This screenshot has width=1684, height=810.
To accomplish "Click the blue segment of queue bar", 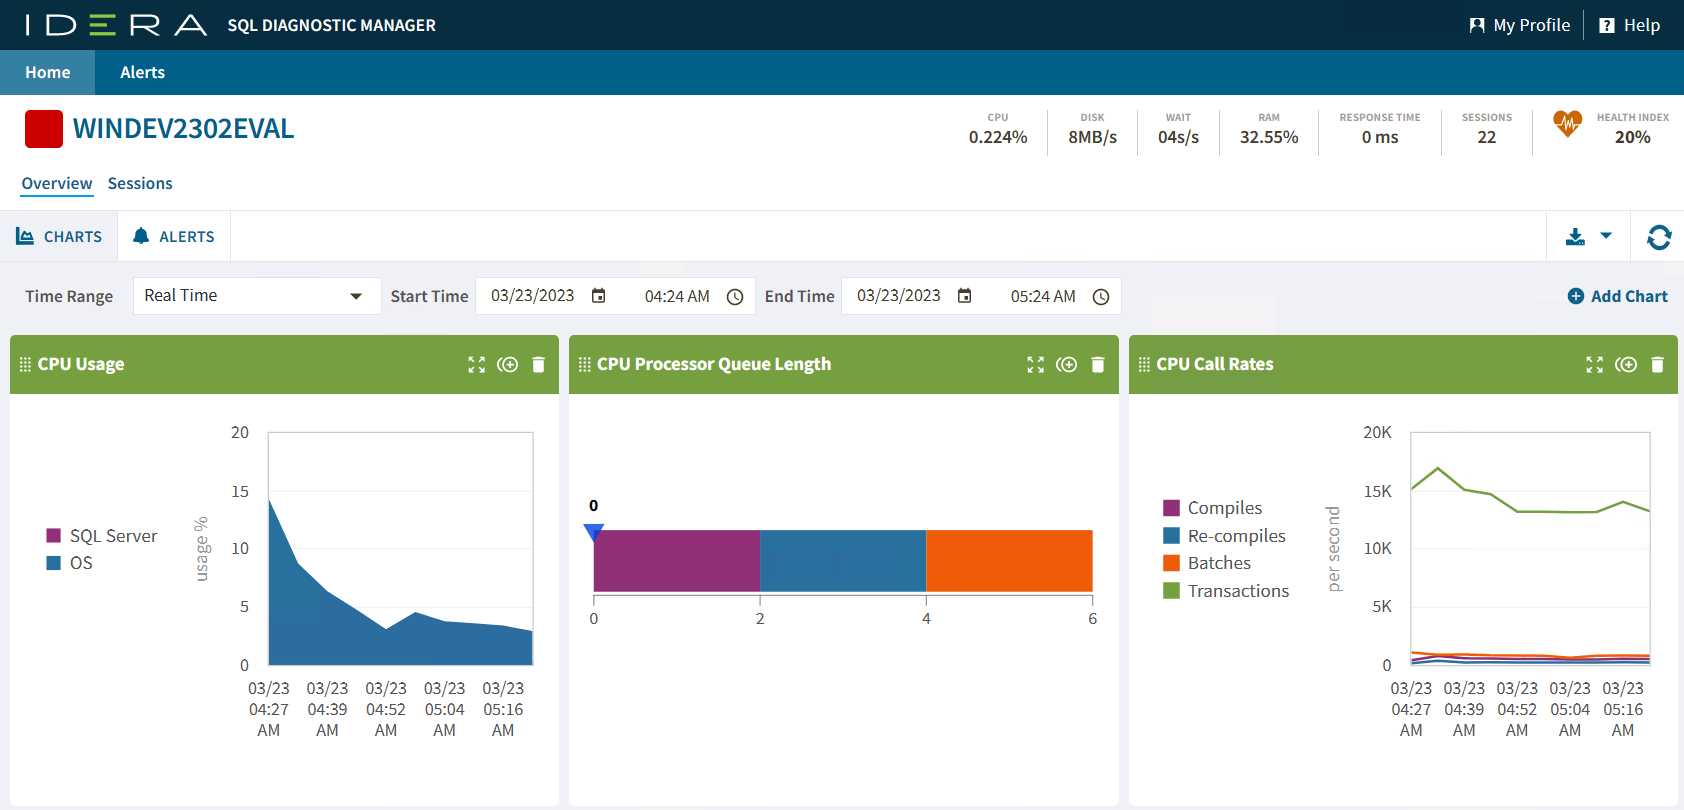I will pyautogui.click(x=843, y=561).
